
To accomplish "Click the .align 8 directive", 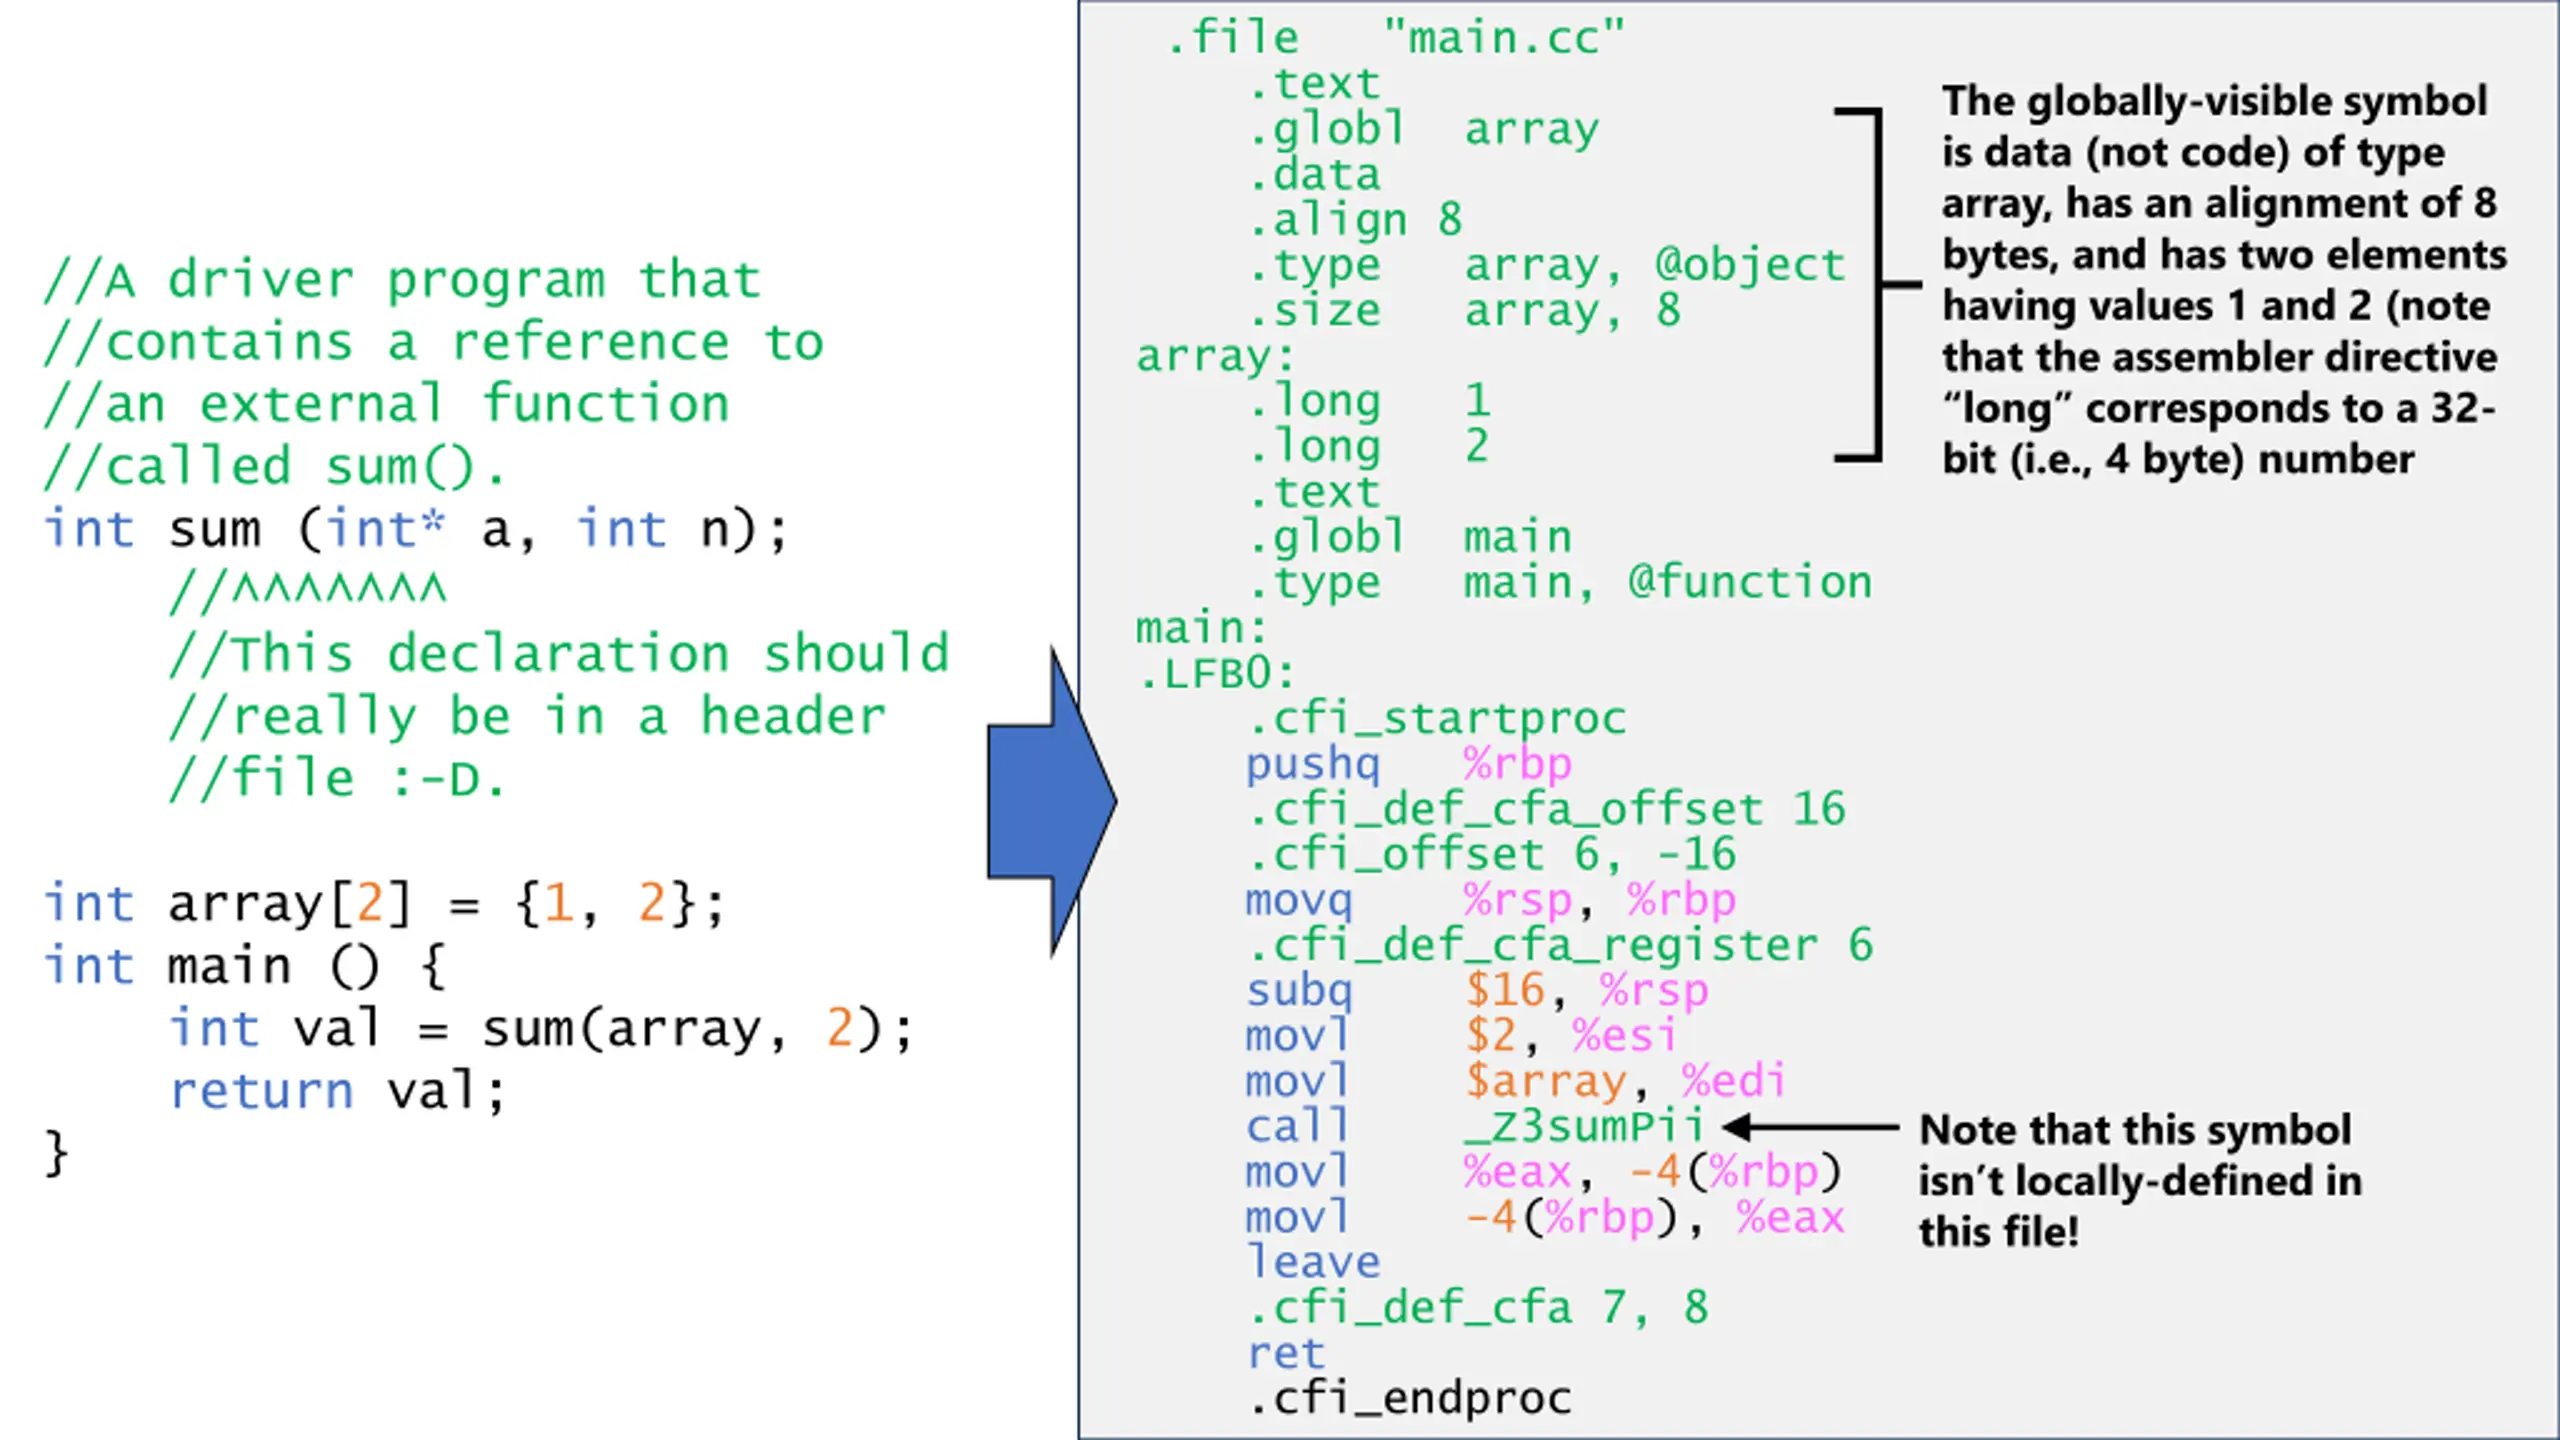I will click(x=1355, y=219).
